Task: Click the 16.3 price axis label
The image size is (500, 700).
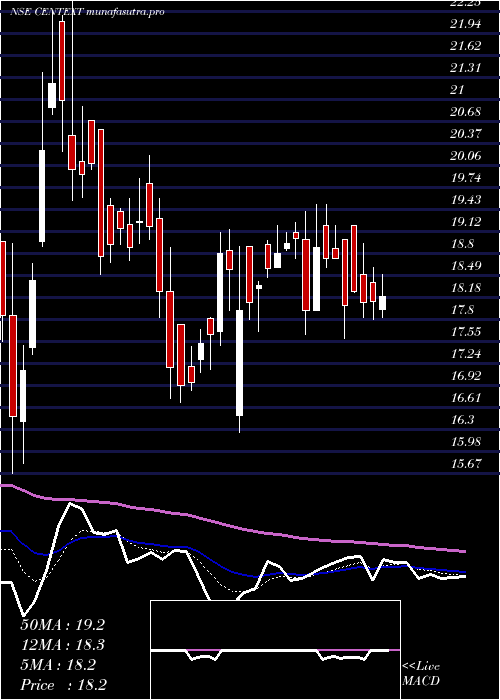Action: coord(462,419)
